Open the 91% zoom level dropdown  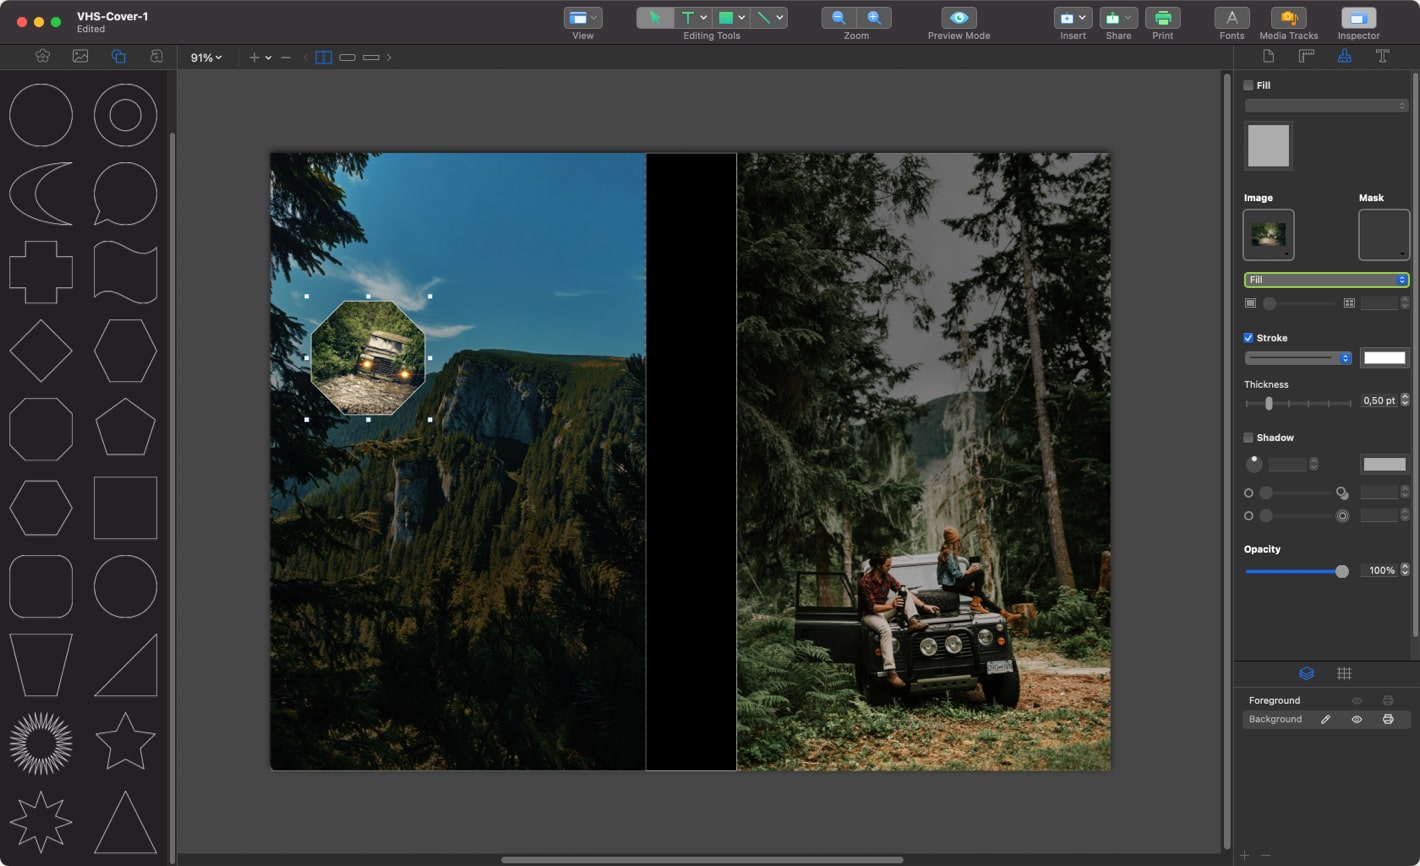206,58
